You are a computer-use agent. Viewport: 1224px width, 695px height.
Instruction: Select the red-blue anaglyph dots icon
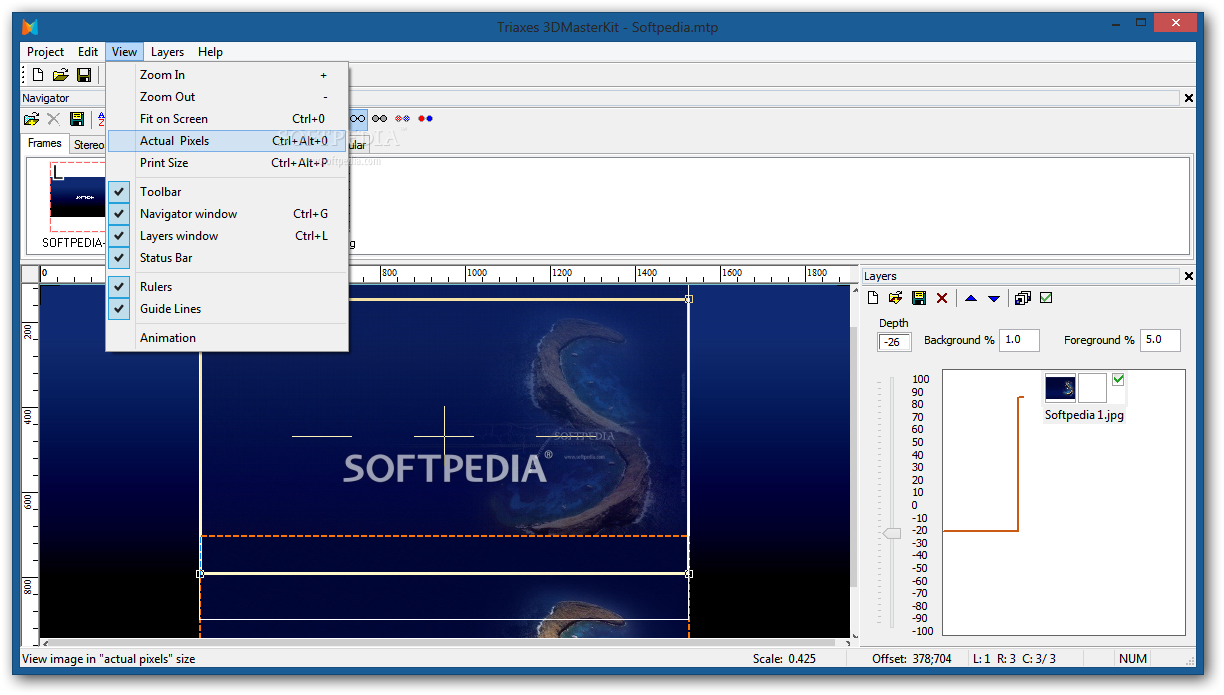point(426,118)
